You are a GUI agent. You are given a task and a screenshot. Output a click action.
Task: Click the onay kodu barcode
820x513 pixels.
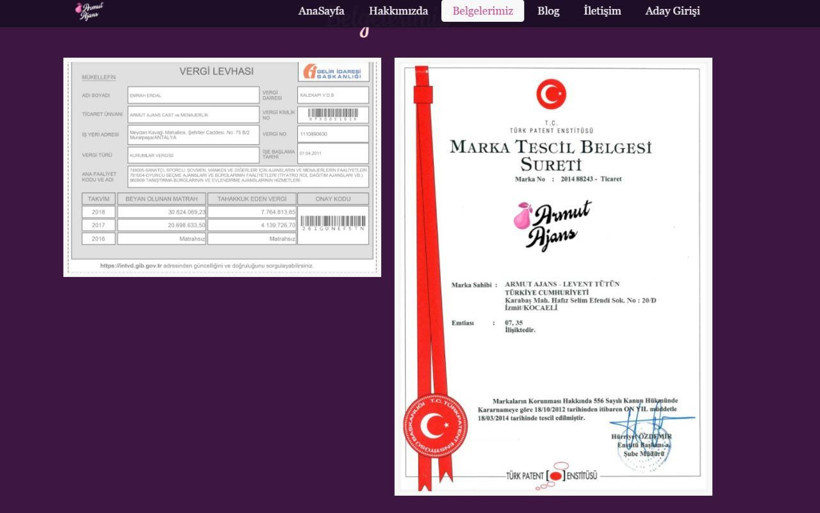333,223
